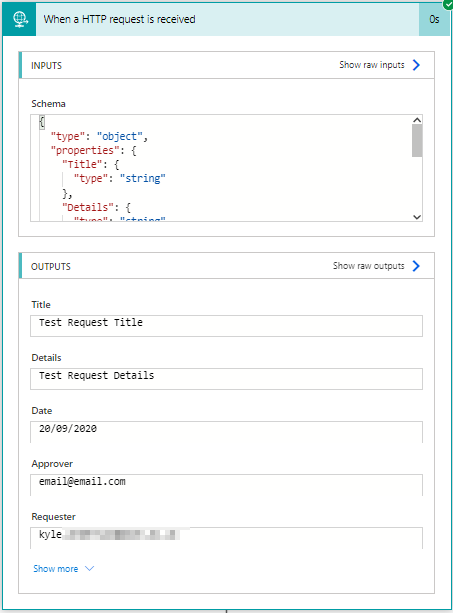The width and height of the screenshot is (453, 613).
Task: Click the green success checkmark badge
Action: 448,4
